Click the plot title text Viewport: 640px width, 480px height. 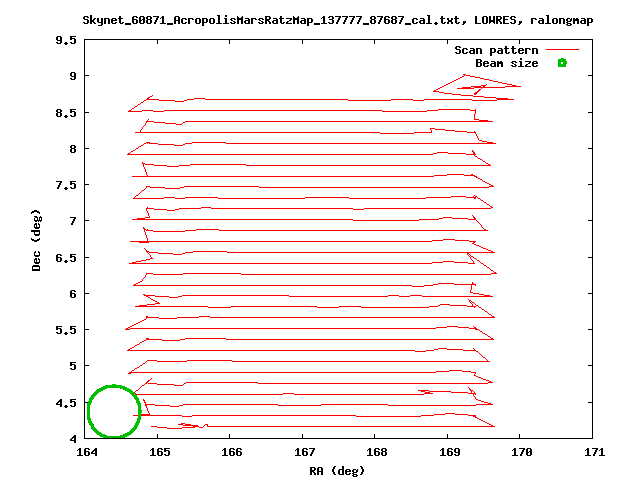click(x=338, y=20)
